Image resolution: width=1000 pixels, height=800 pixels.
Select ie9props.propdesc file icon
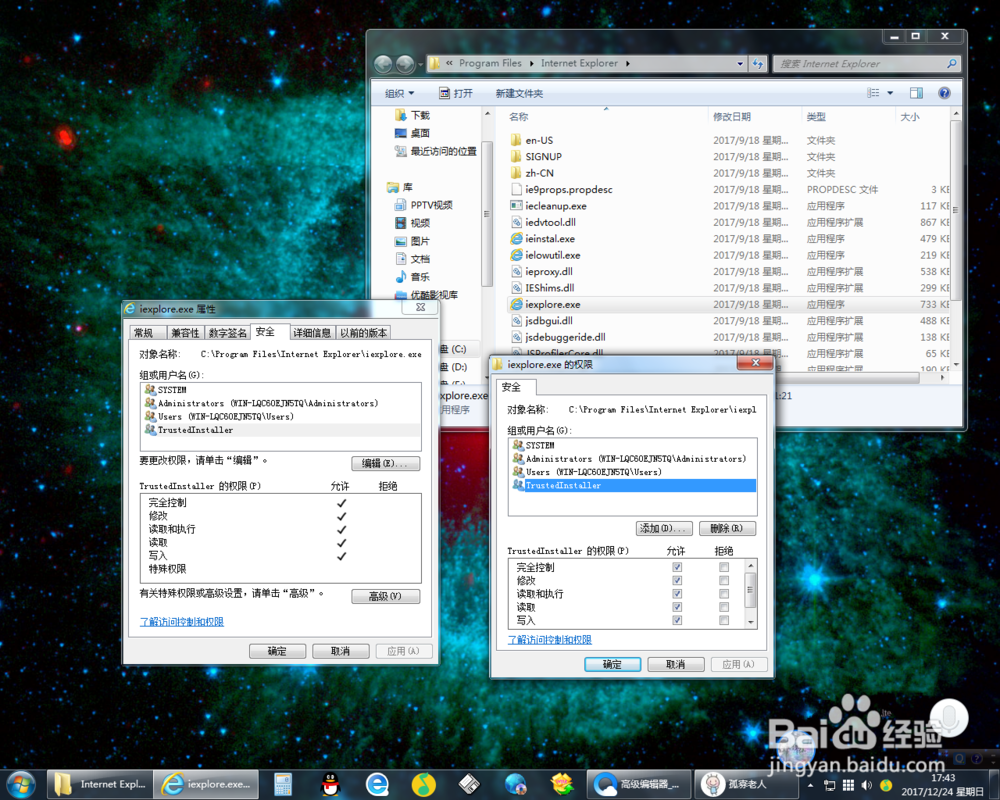coord(516,189)
